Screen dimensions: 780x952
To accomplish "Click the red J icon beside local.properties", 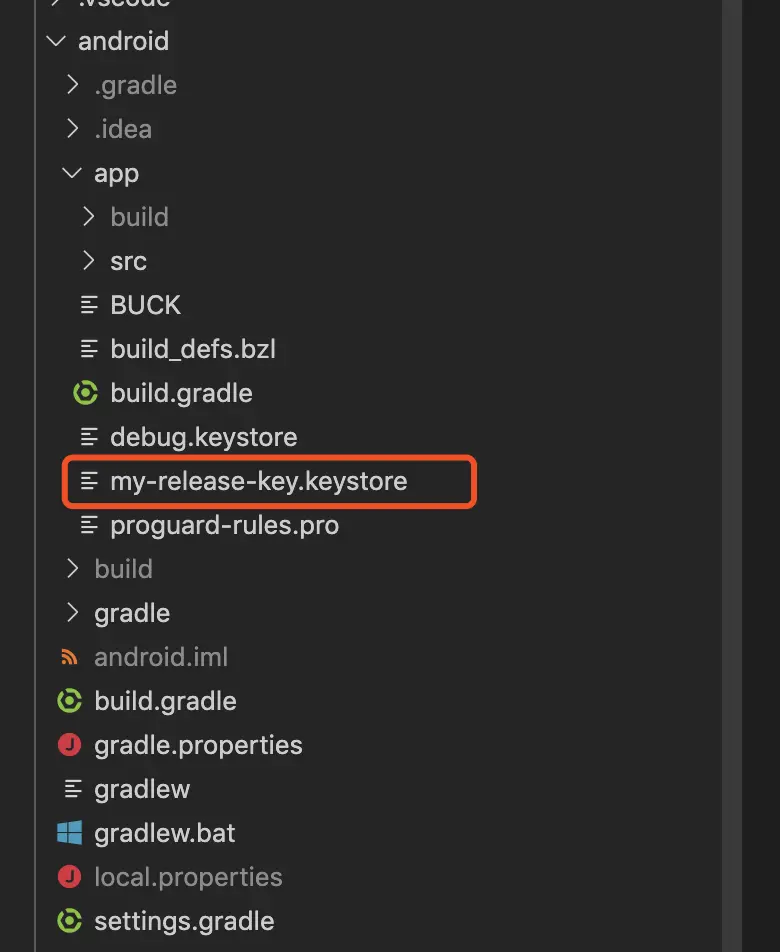I will (69, 877).
